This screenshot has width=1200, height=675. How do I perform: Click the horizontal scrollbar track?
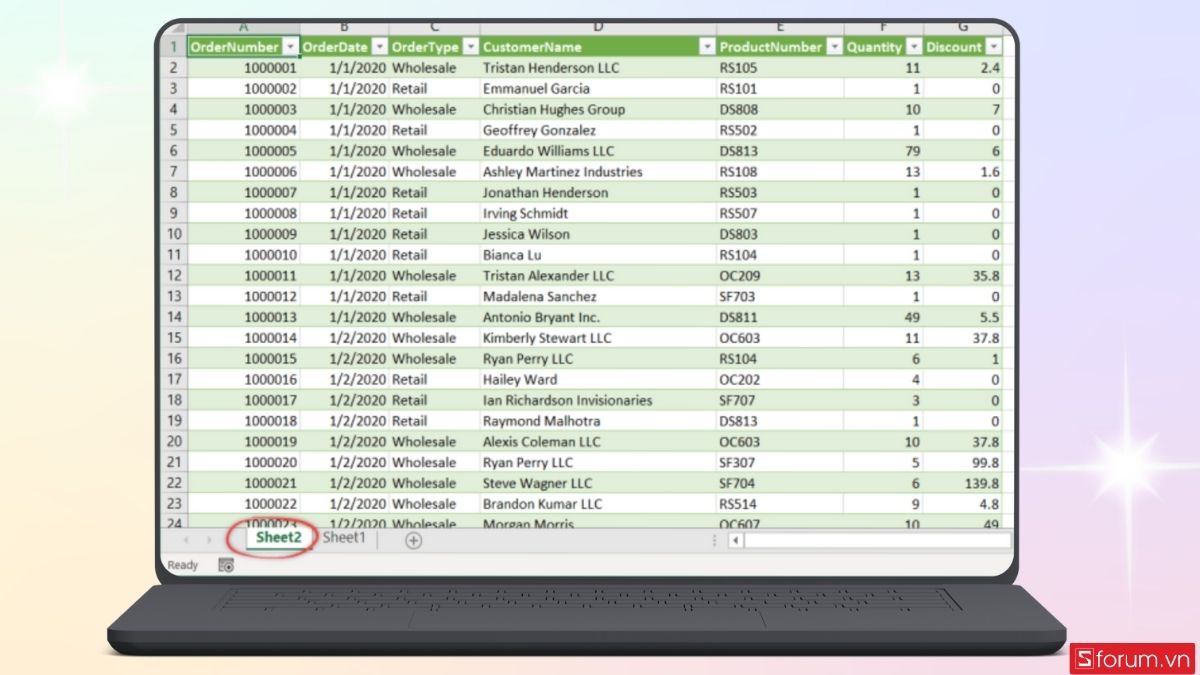[877, 540]
